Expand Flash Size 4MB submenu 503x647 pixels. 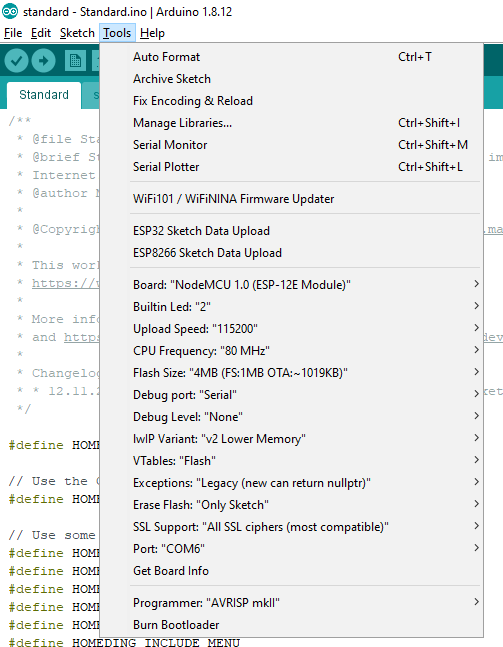click(291, 373)
